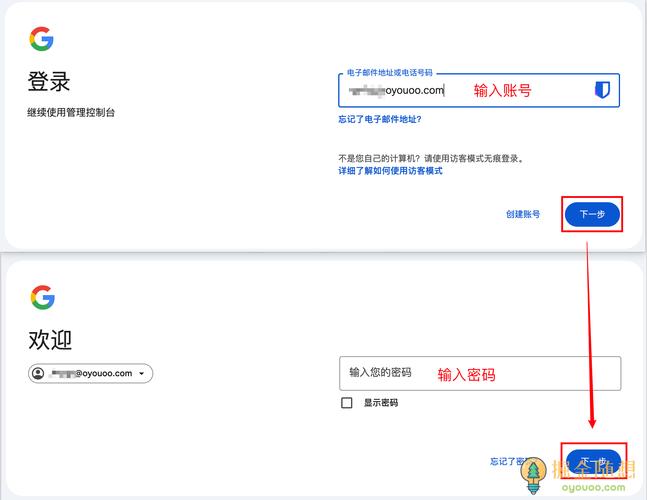This screenshot has height=500, width=647.
Task: Click the 忘记了密码 link
Action: 508,461
